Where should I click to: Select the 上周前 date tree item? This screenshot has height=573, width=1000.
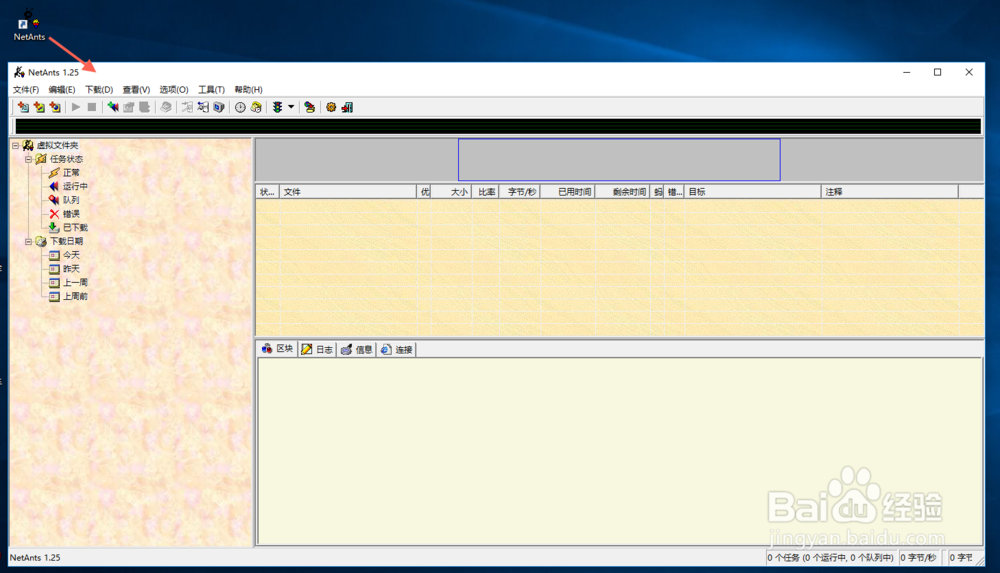pyautogui.click(x=75, y=296)
